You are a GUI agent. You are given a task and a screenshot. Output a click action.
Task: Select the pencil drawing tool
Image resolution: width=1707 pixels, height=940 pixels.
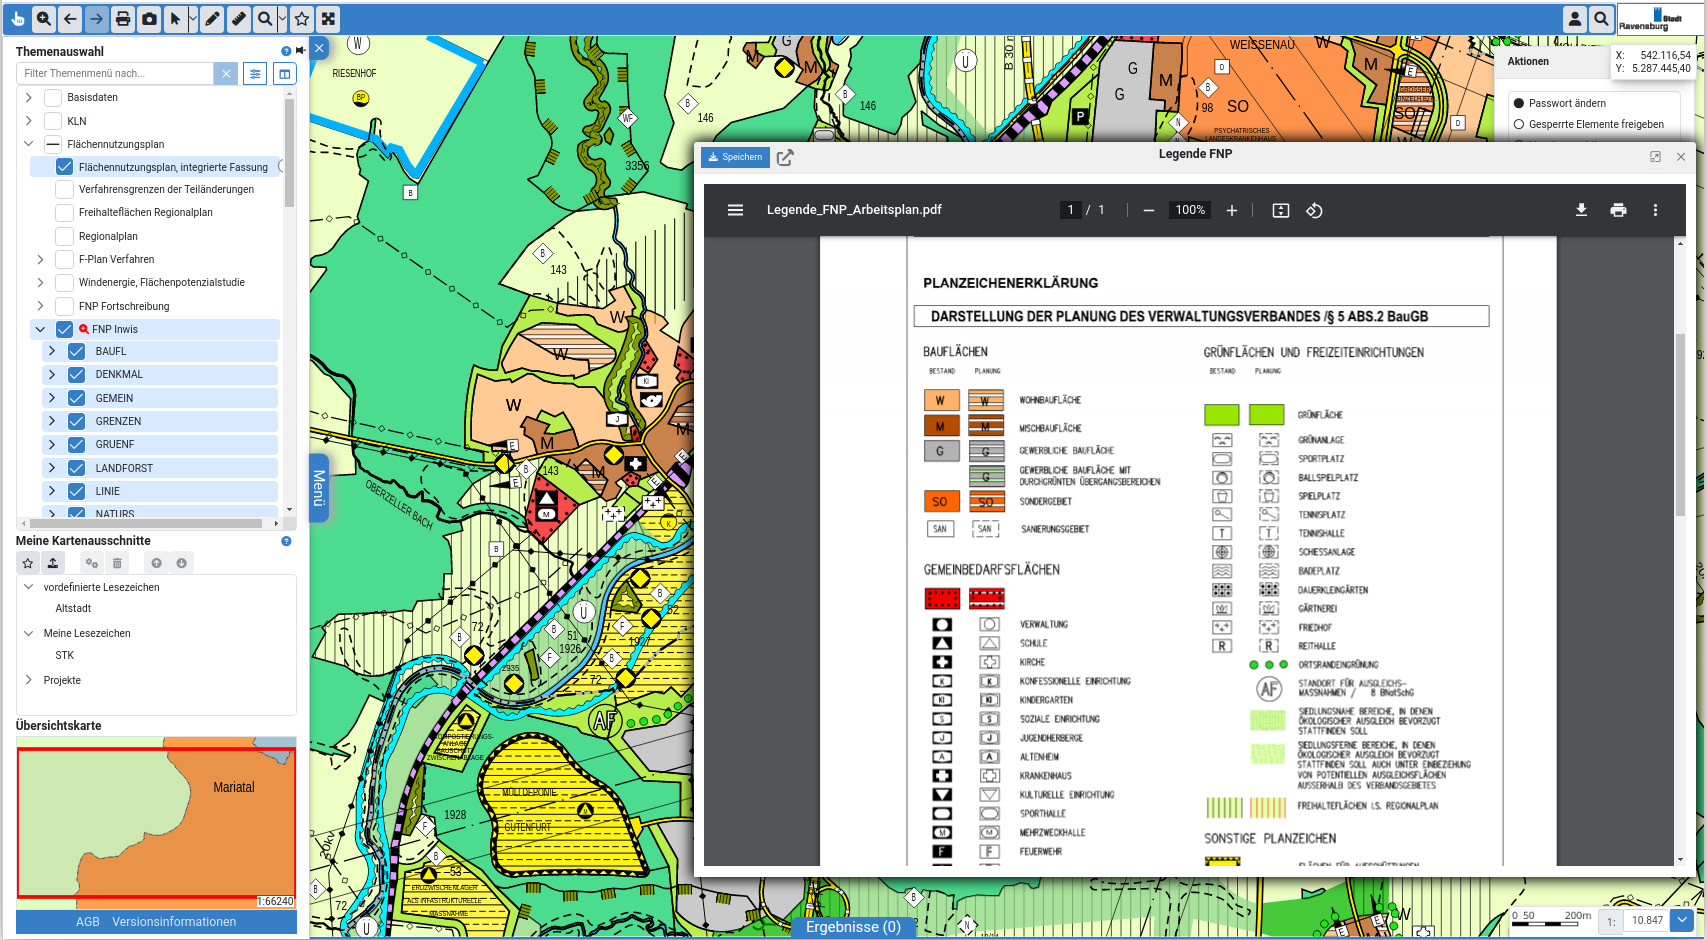(x=213, y=18)
